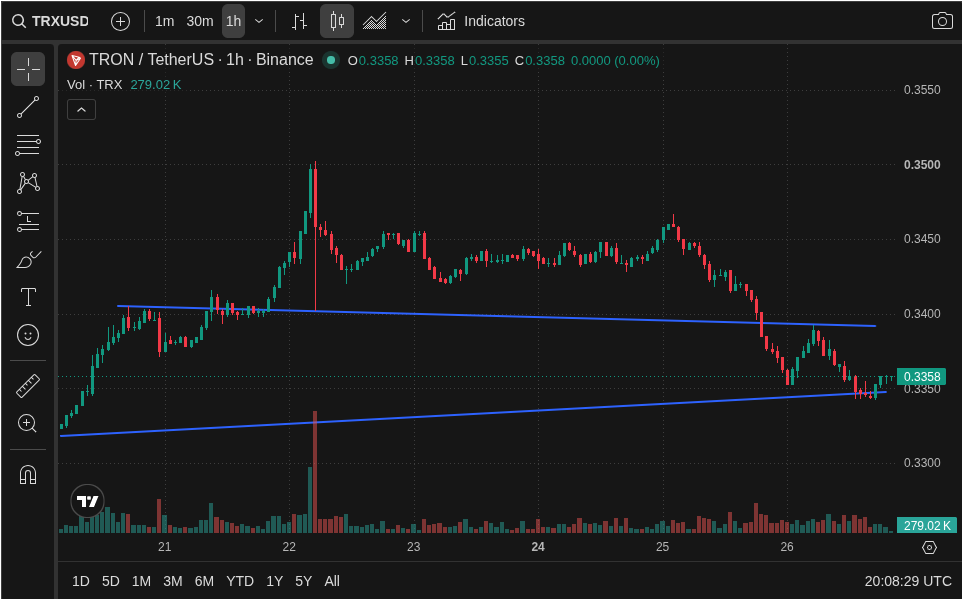Select the upper blue trend line
This screenshot has height=599, width=962.
(496, 316)
